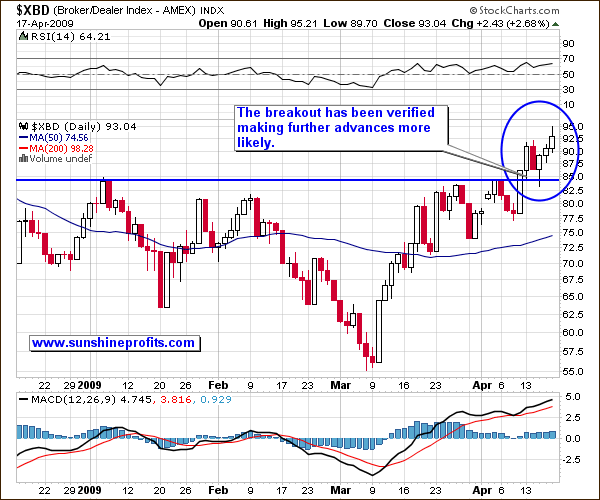
Task: Click Feb on the price chart date axis
Action: pyautogui.click(x=218, y=385)
